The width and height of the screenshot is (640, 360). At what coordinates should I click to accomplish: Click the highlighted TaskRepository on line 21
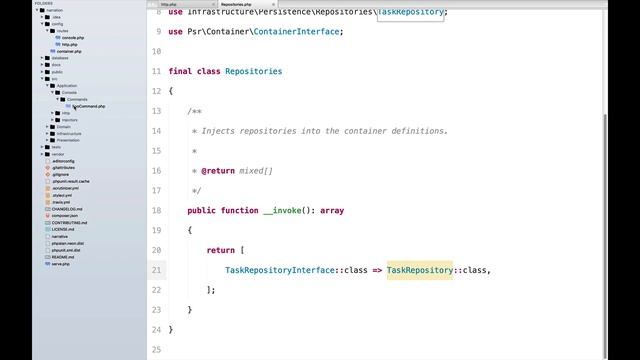[420, 270]
